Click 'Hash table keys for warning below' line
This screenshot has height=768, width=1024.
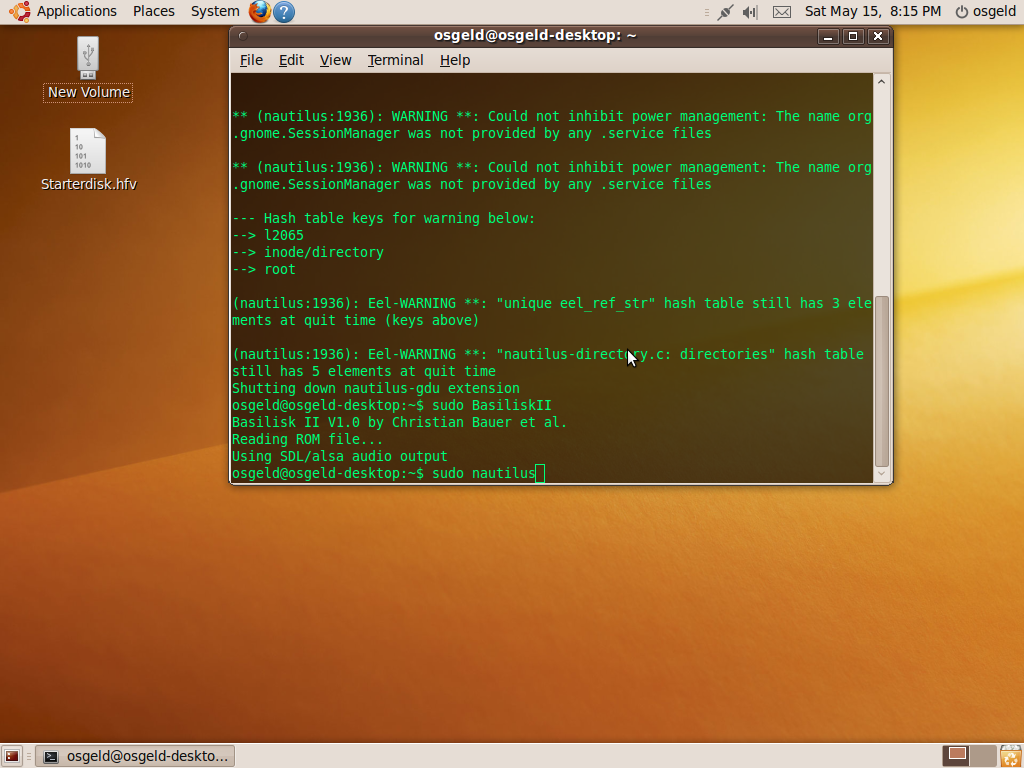coord(383,219)
